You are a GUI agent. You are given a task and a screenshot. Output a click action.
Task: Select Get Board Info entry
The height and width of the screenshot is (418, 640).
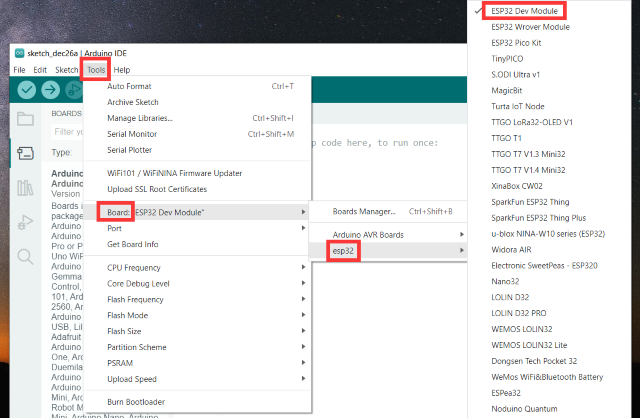(x=198, y=244)
